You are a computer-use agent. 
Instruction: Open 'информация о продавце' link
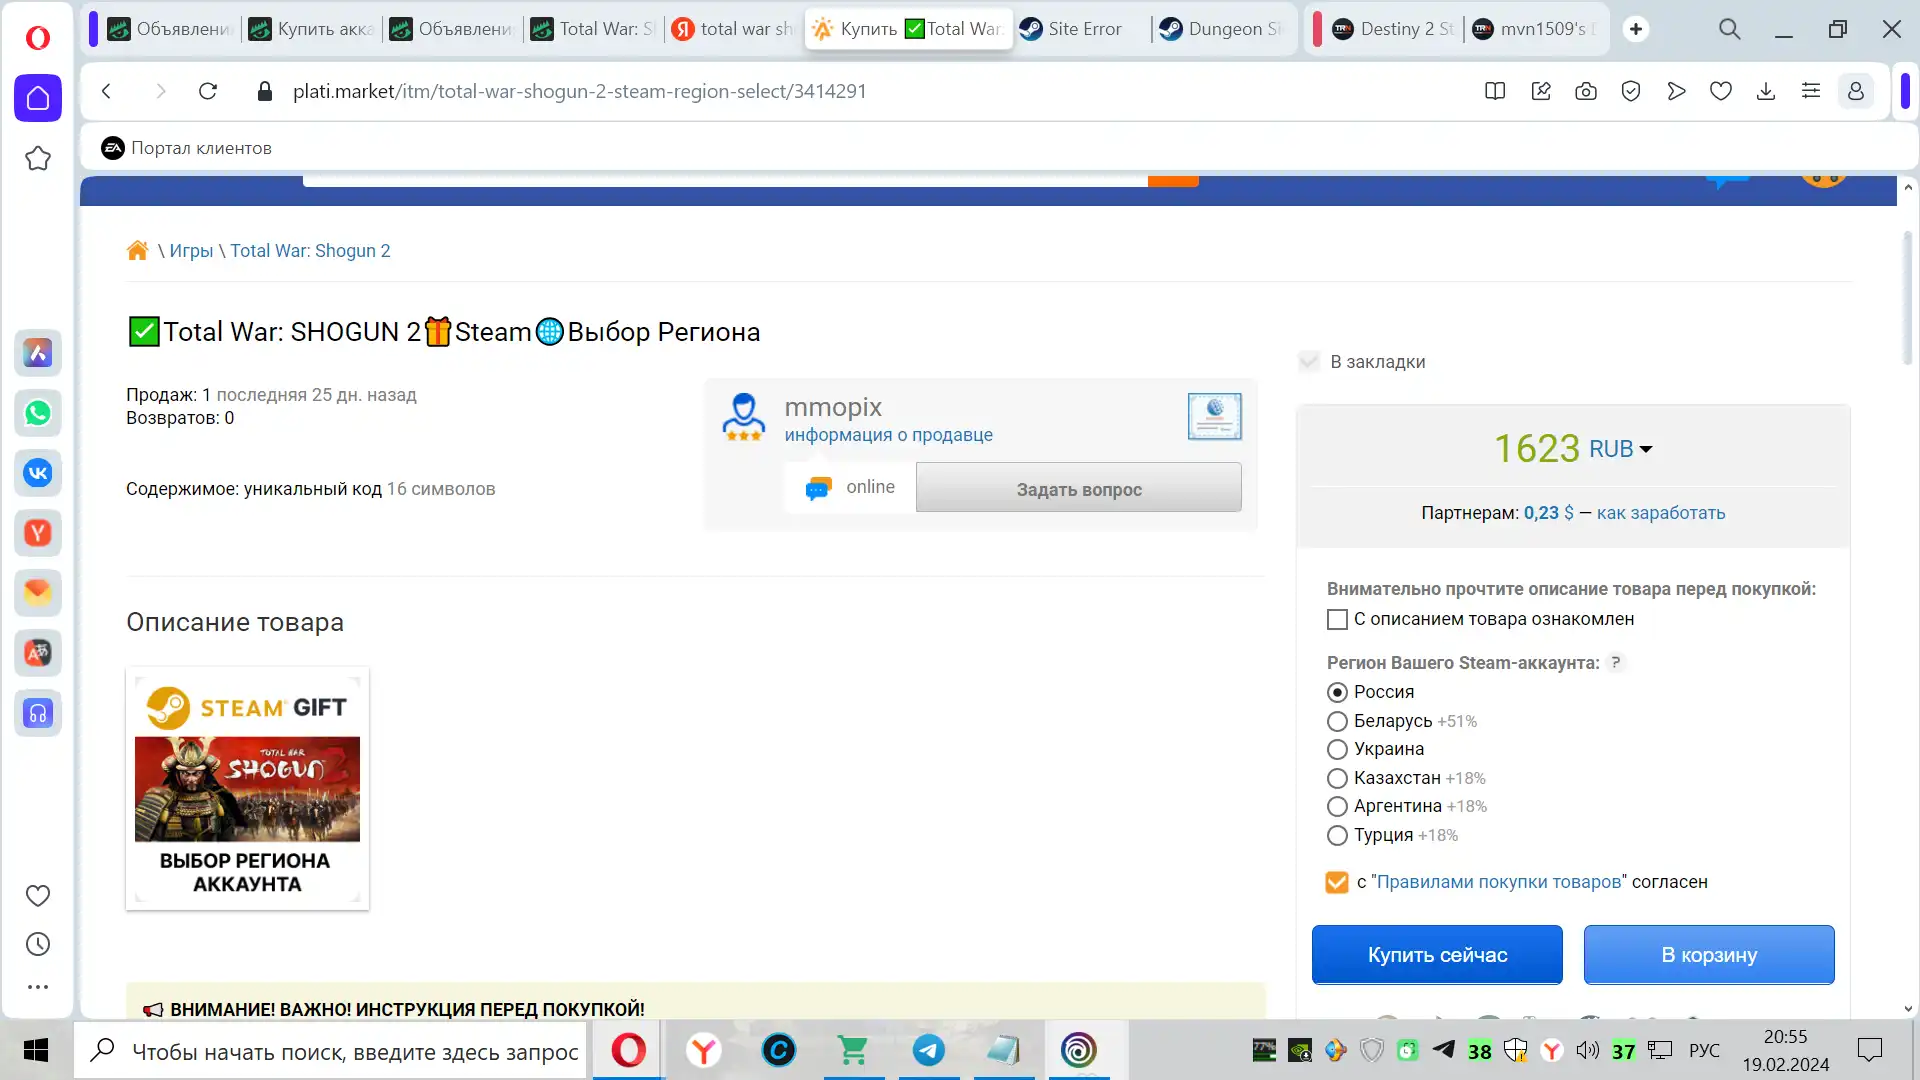888,435
